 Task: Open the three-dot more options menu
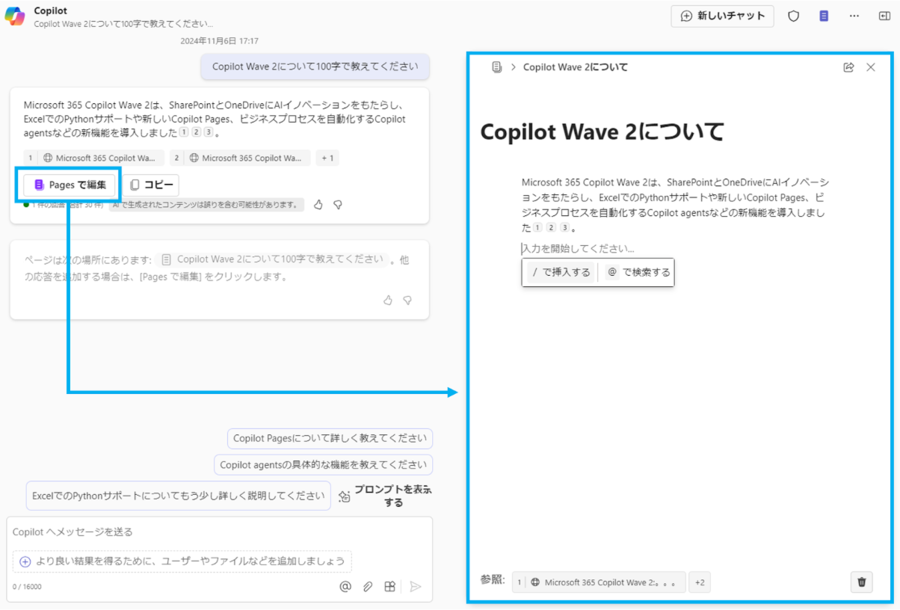(x=854, y=15)
